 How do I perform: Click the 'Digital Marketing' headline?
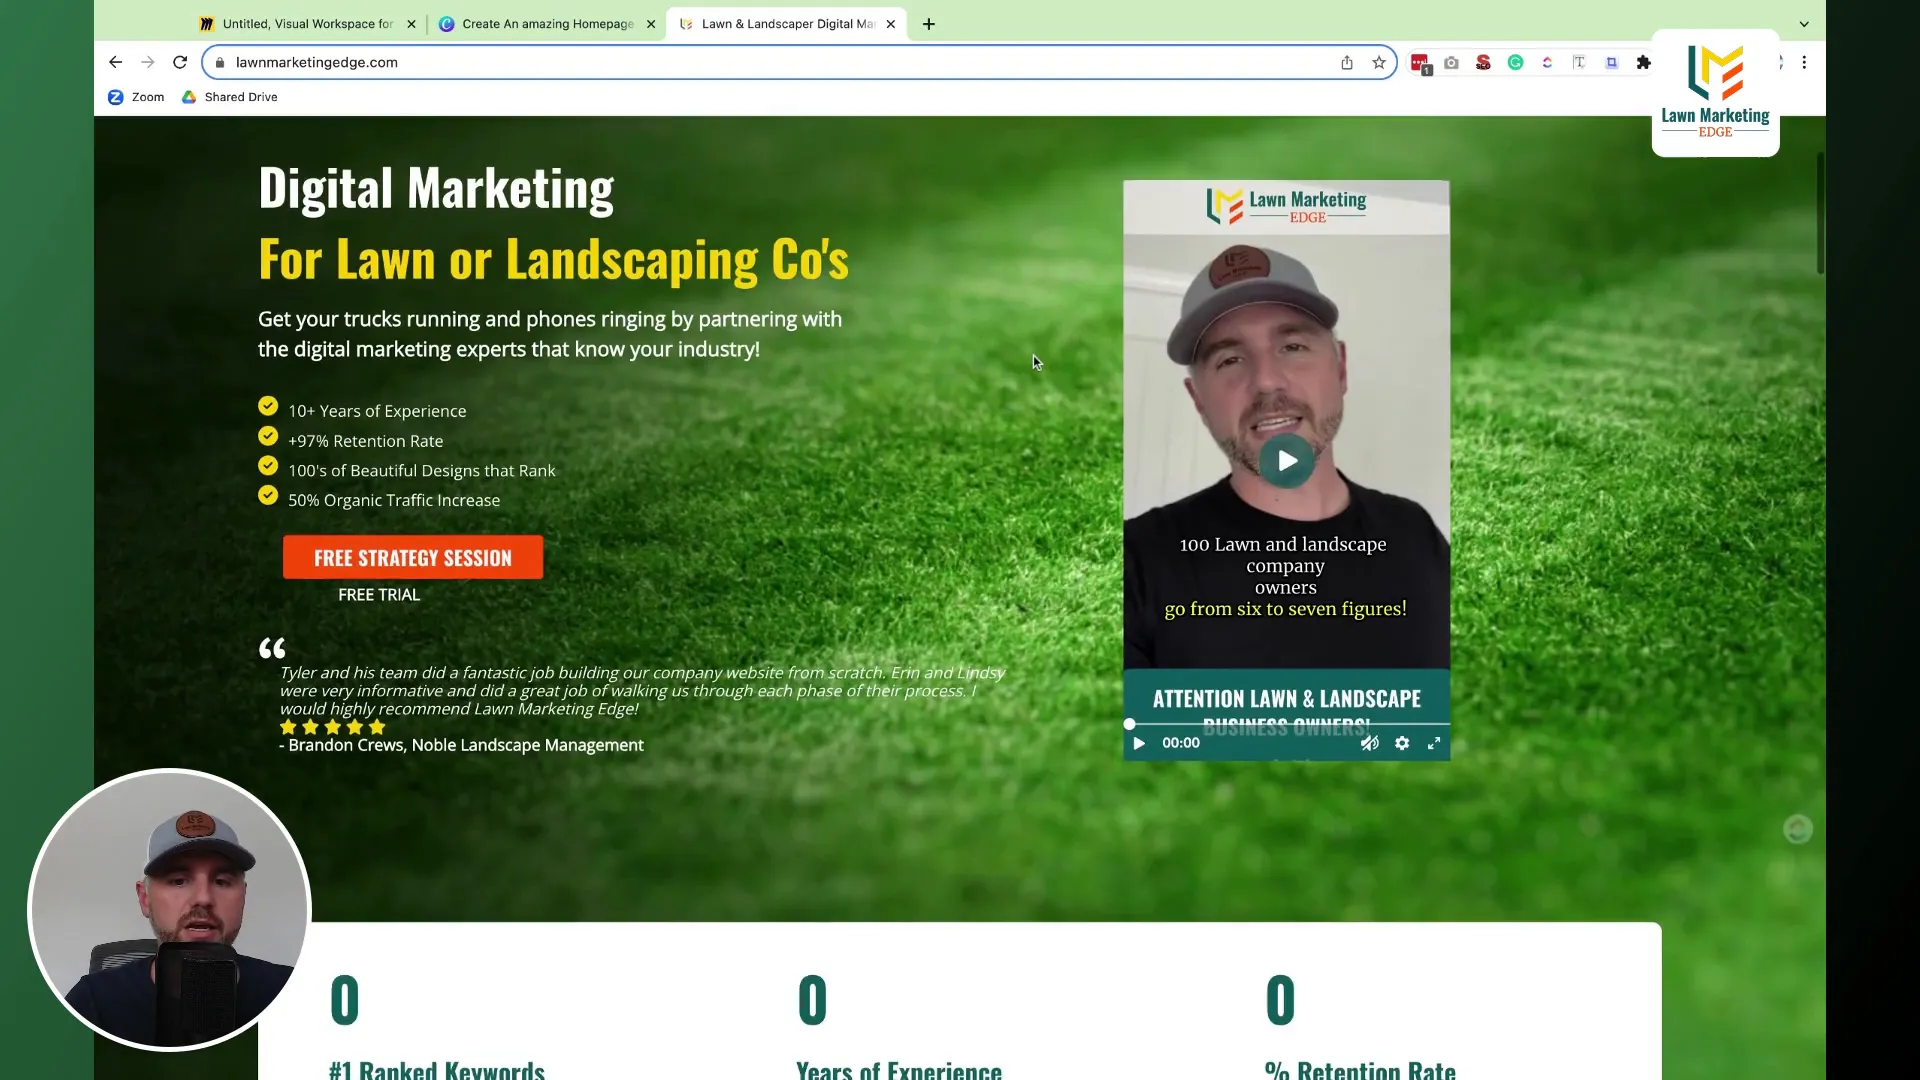coord(436,189)
